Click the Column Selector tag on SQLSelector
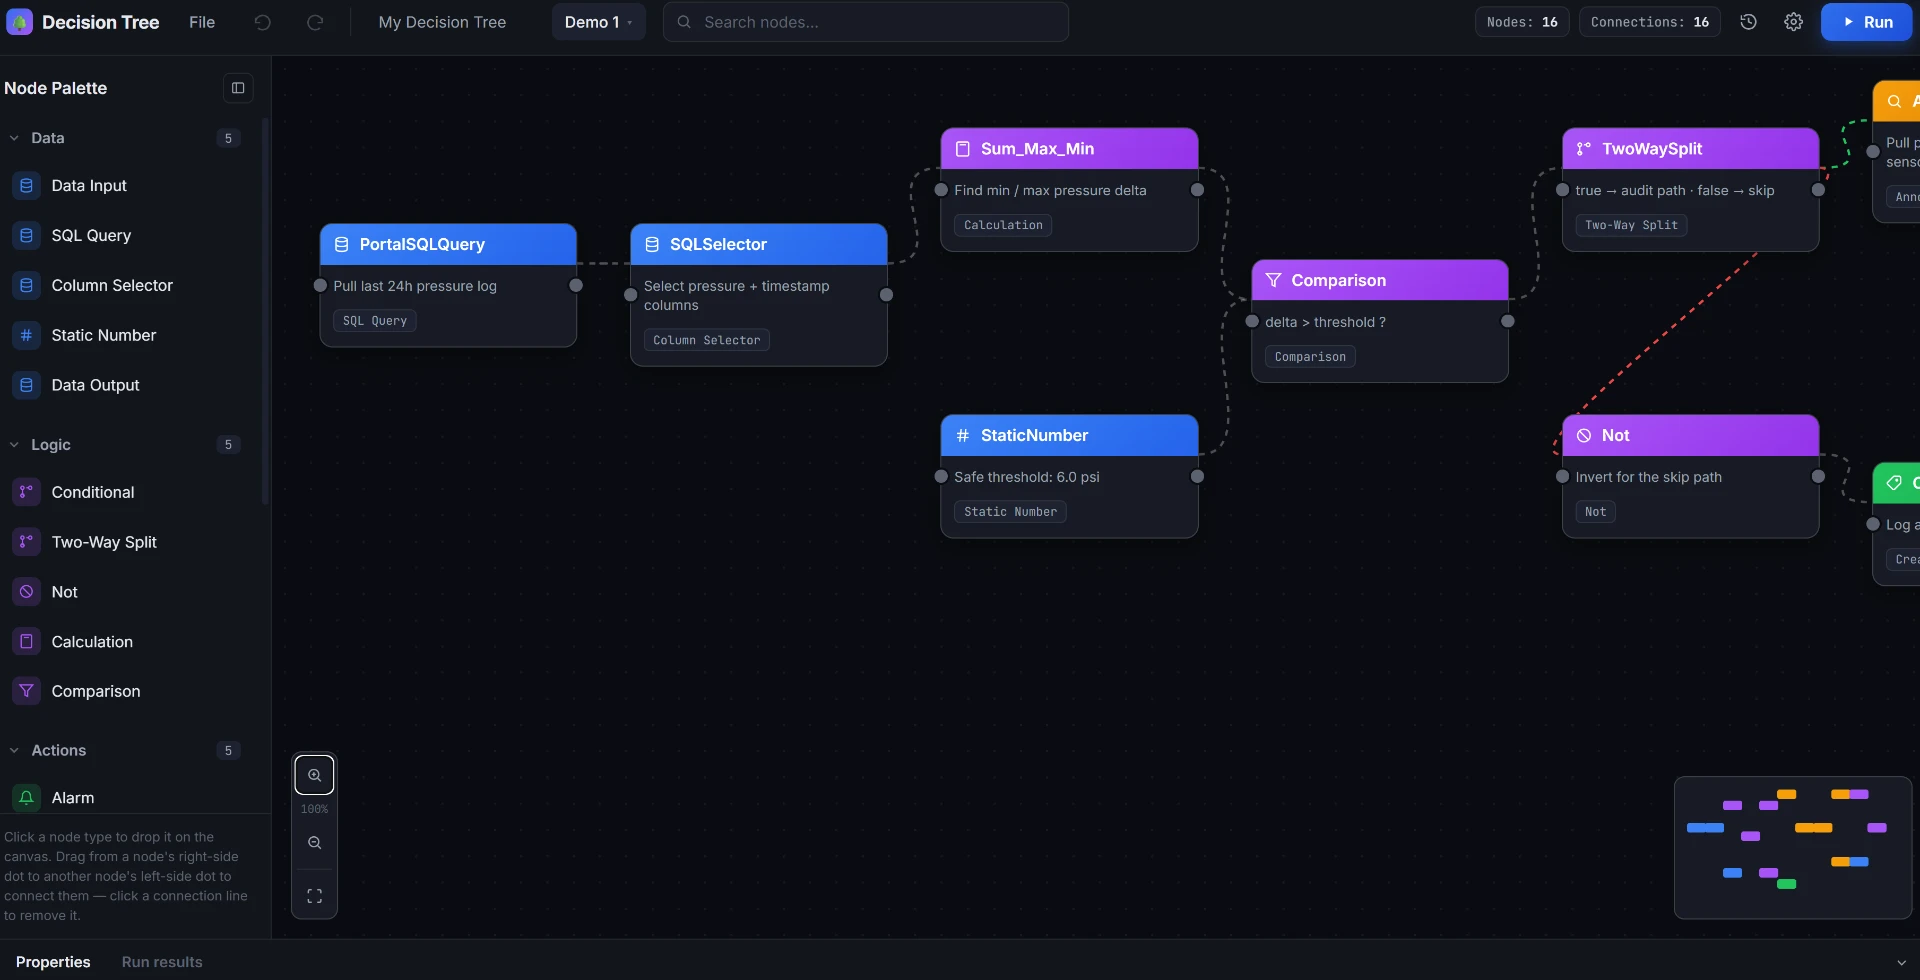1920x980 pixels. pos(707,340)
